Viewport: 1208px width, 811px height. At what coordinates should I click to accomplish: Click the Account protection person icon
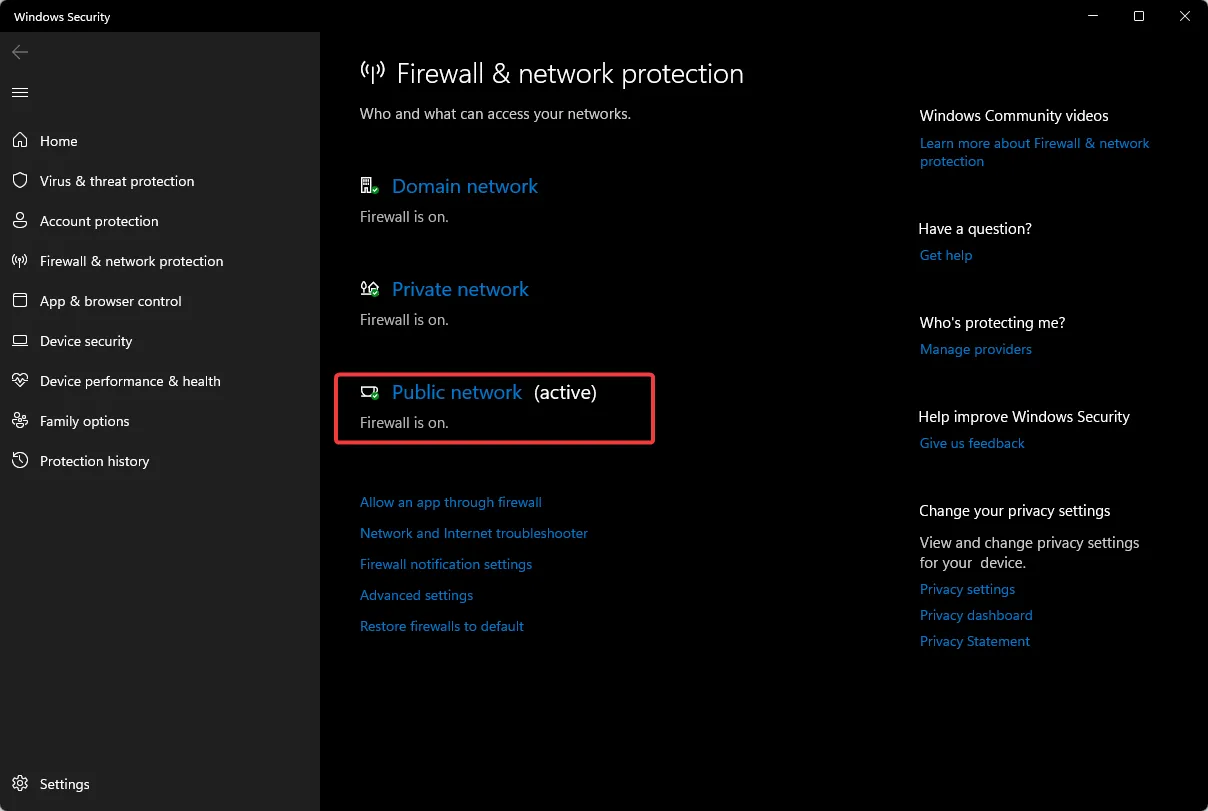(20, 221)
